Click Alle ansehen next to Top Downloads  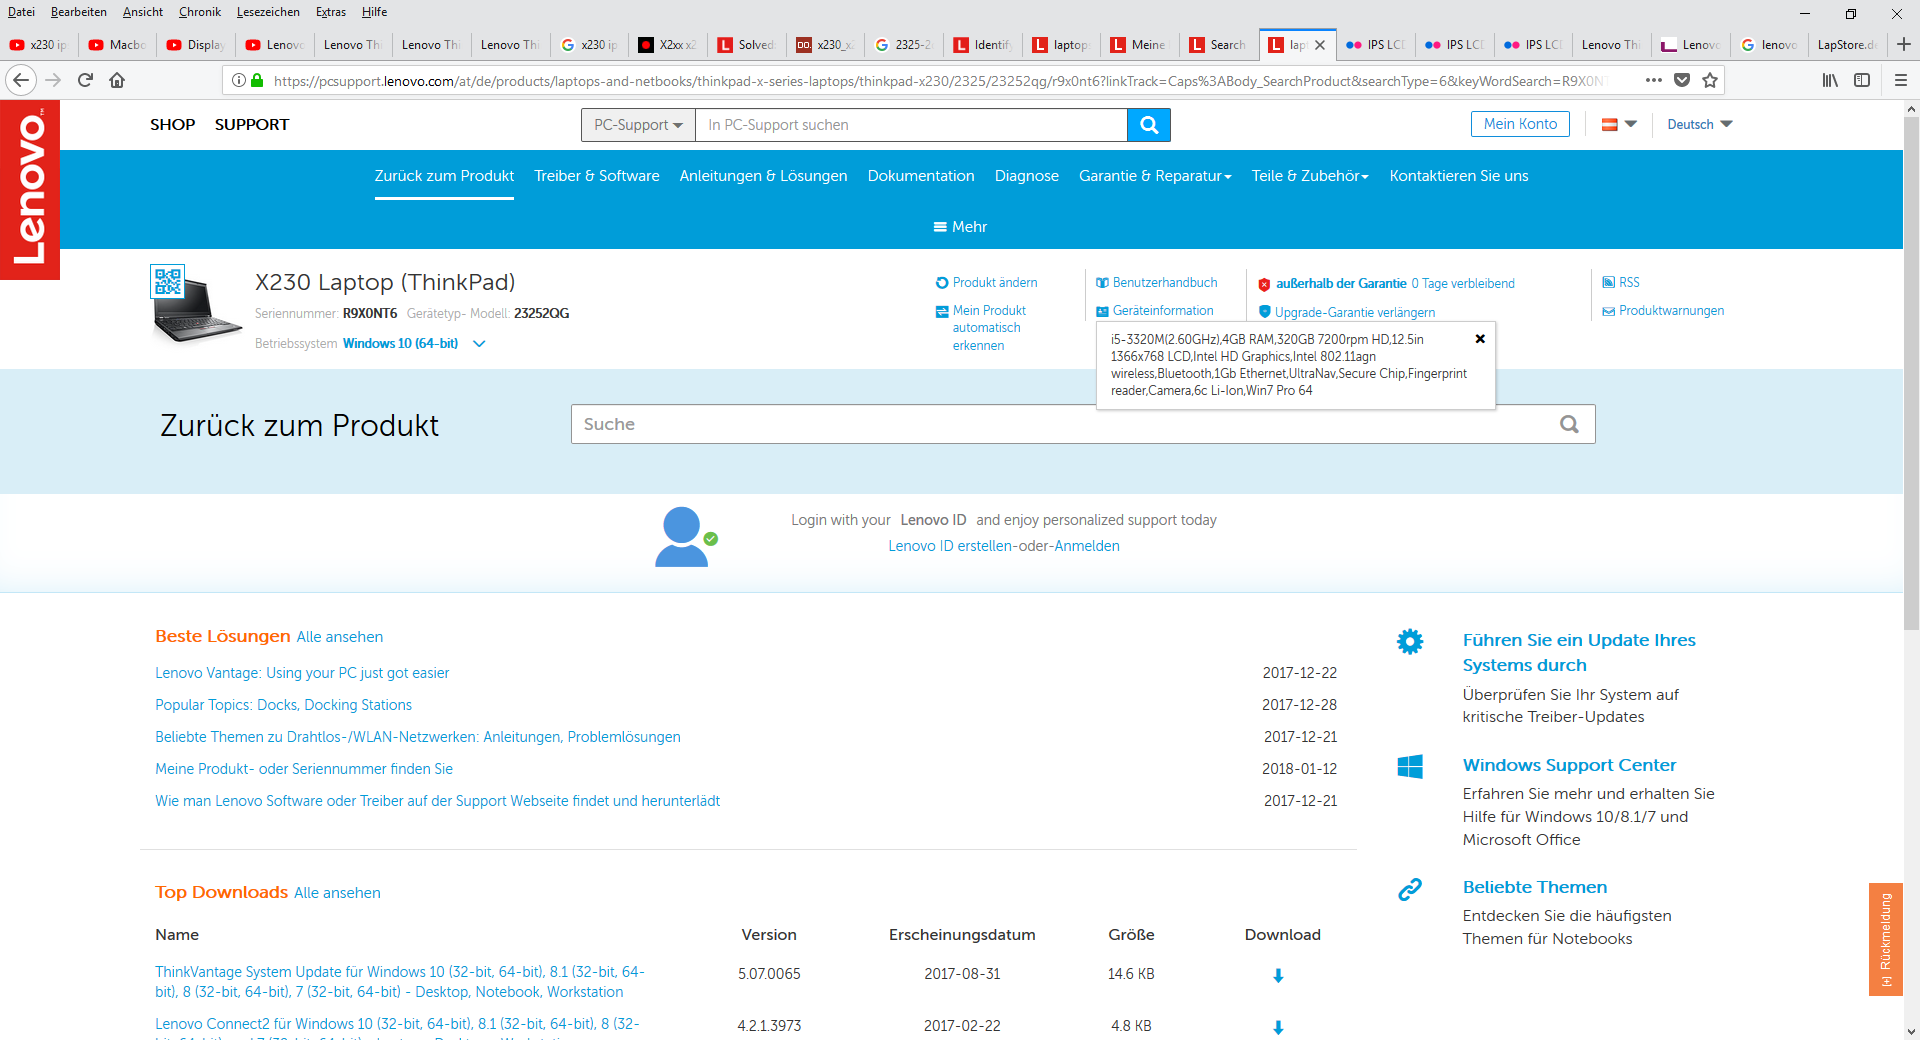click(337, 893)
